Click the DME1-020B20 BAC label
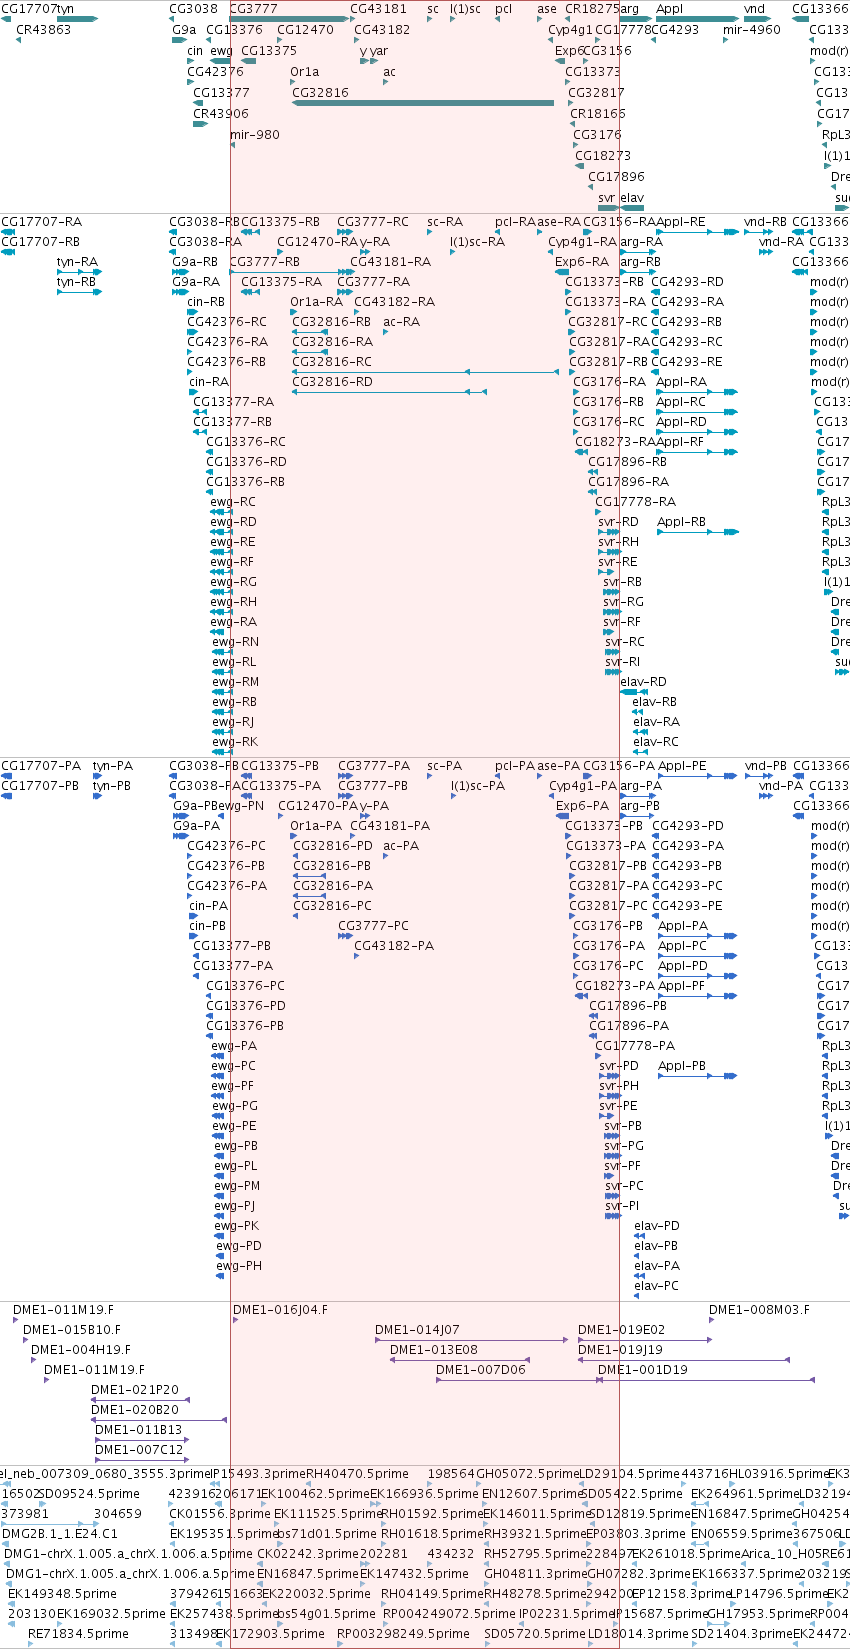The height and width of the screenshot is (1649, 850). (135, 1410)
